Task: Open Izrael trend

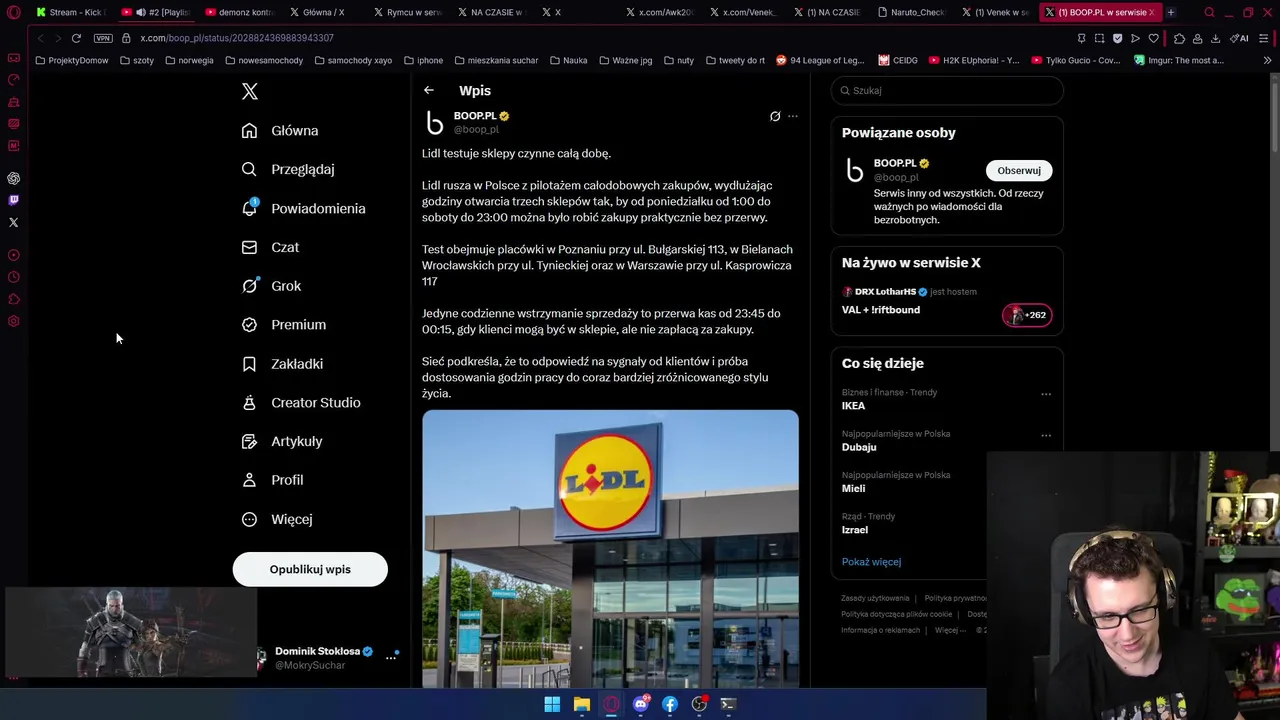Action: (x=855, y=530)
